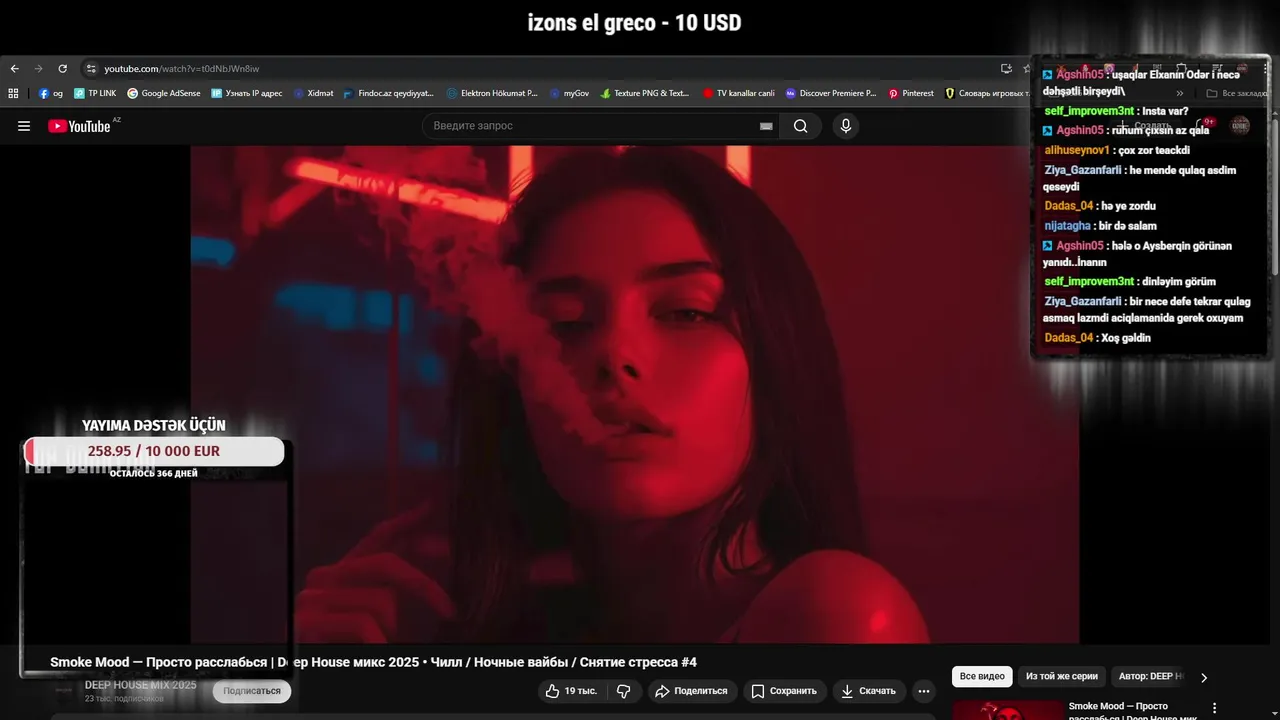Open the browser apps grid icon

point(13,93)
